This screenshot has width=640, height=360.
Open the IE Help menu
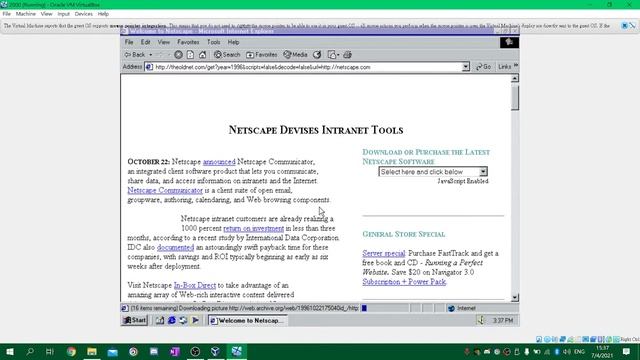coord(233,42)
